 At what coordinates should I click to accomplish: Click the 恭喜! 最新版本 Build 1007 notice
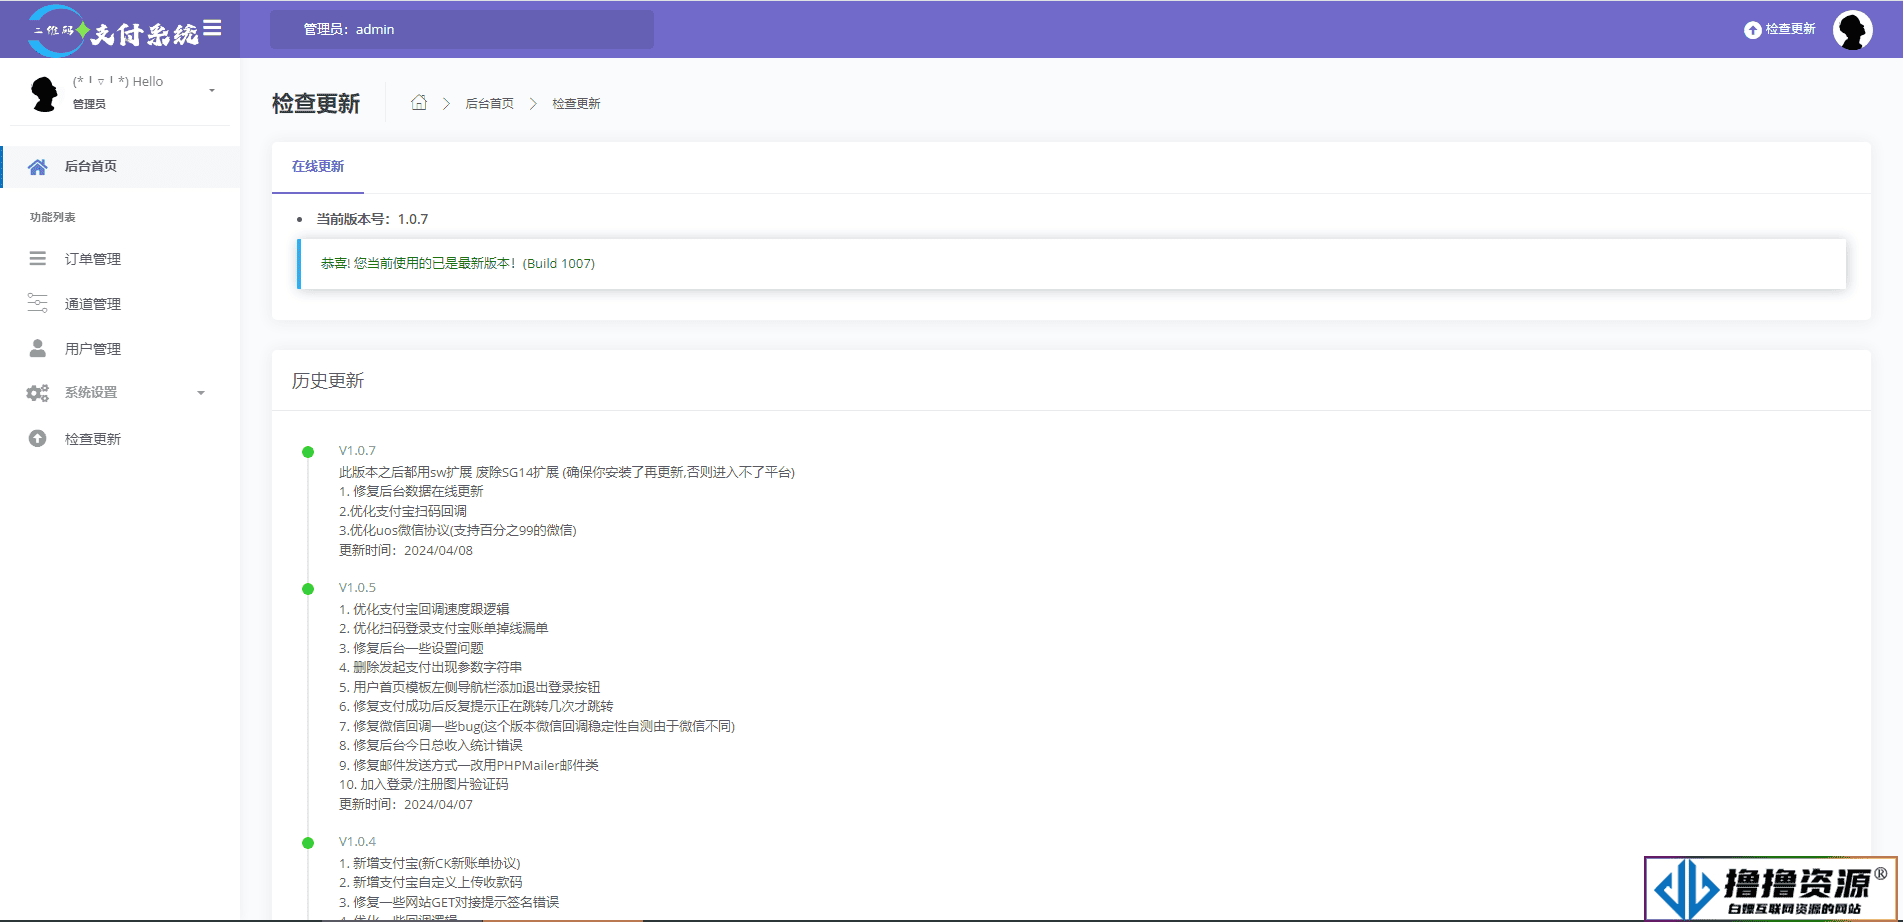(1071, 264)
